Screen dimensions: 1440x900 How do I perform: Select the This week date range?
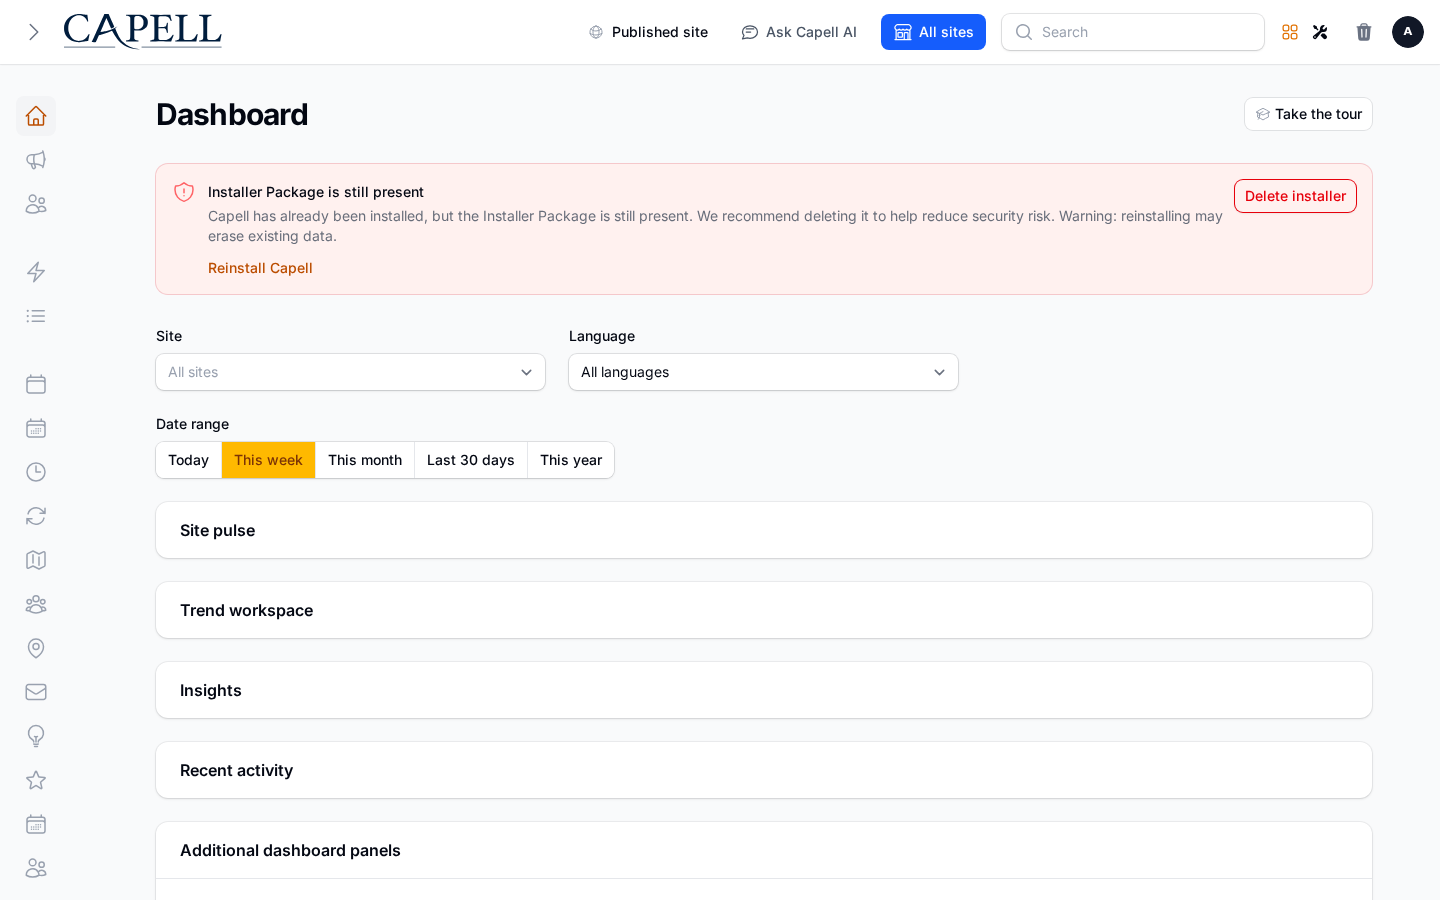[x=268, y=460]
